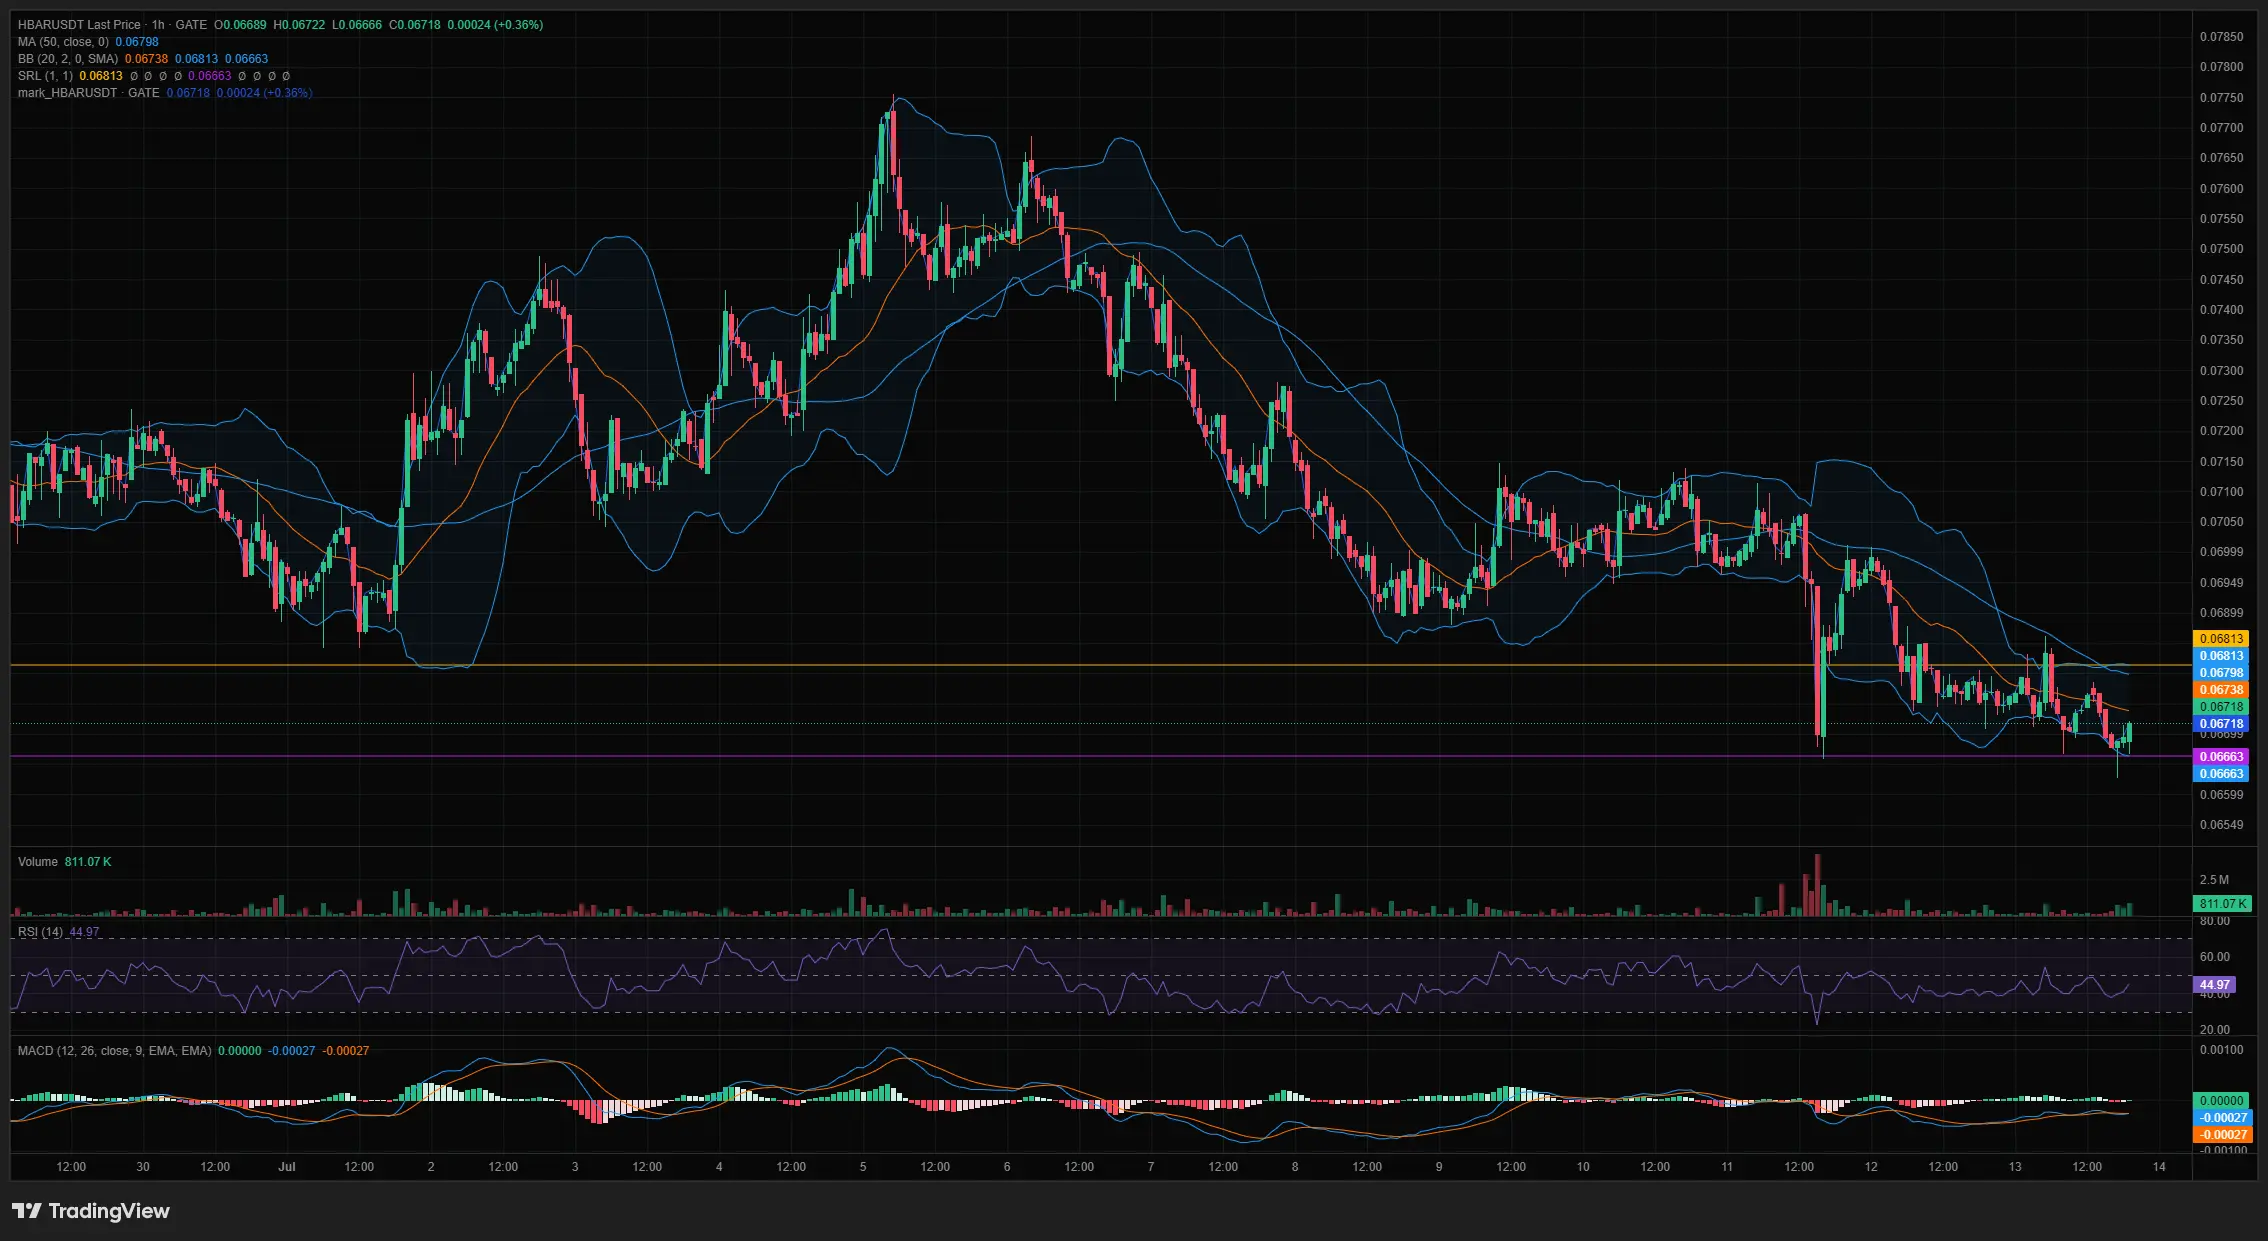Click the 0.07700 price axis label
2268x1241 pixels.
2221,127
